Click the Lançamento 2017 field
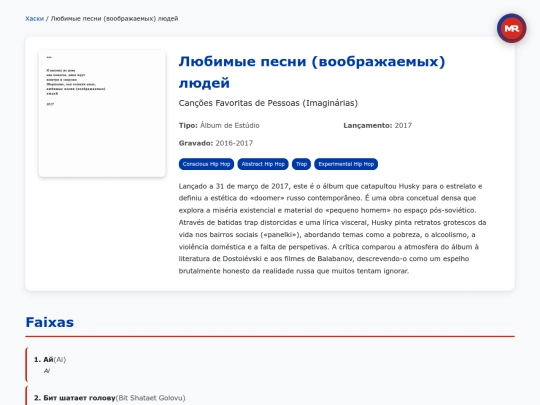This screenshot has height=405, width=540. [377, 125]
